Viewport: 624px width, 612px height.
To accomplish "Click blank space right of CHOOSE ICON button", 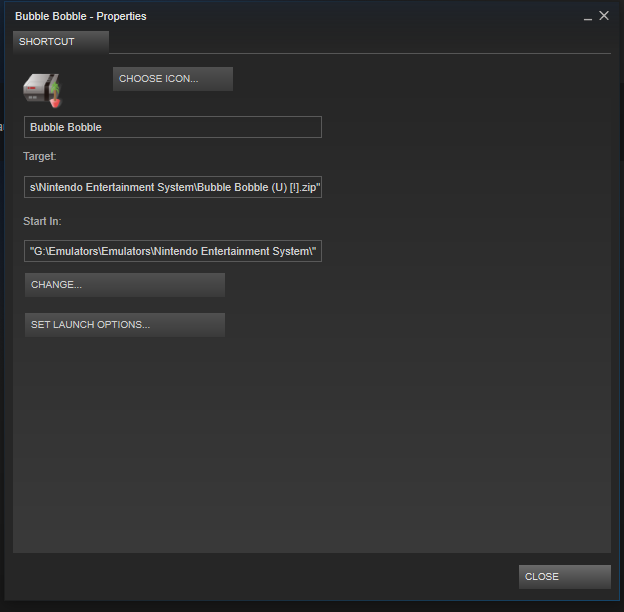I will point(420,79).
